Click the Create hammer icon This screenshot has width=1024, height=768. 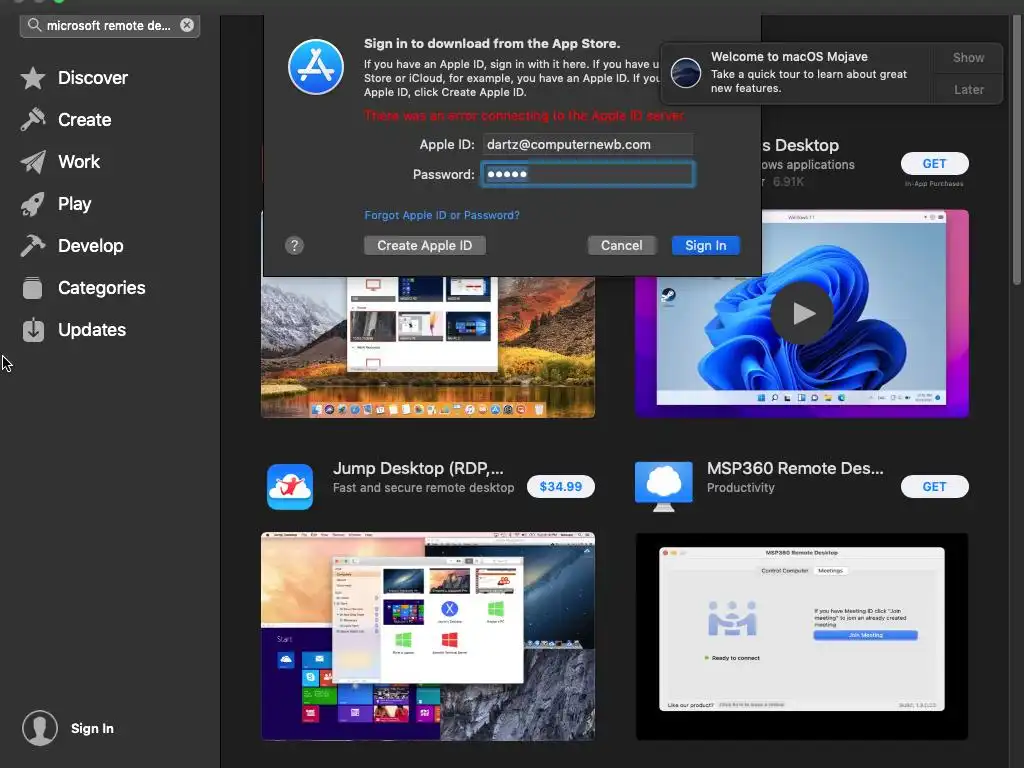tap(33, 120)
